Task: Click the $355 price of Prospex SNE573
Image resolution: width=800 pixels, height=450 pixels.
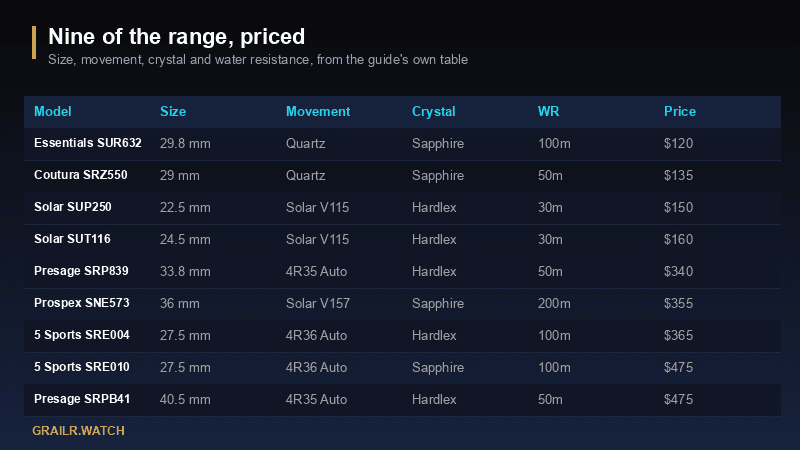Action: [678, 304]
